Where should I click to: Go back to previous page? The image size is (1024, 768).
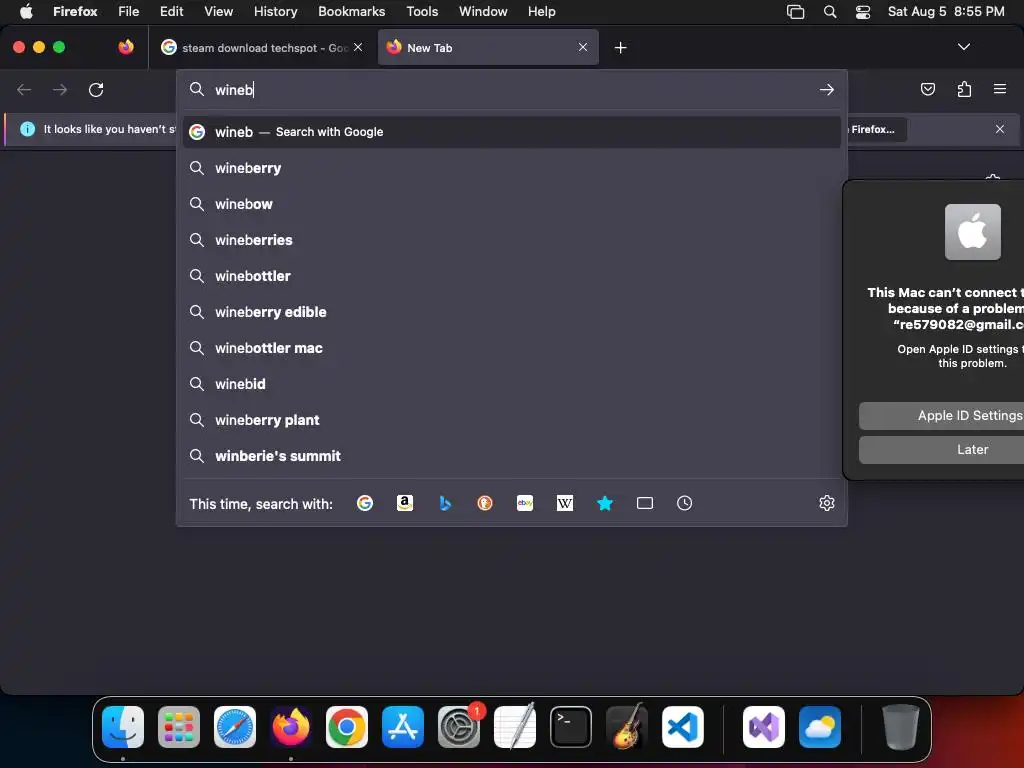24,89
